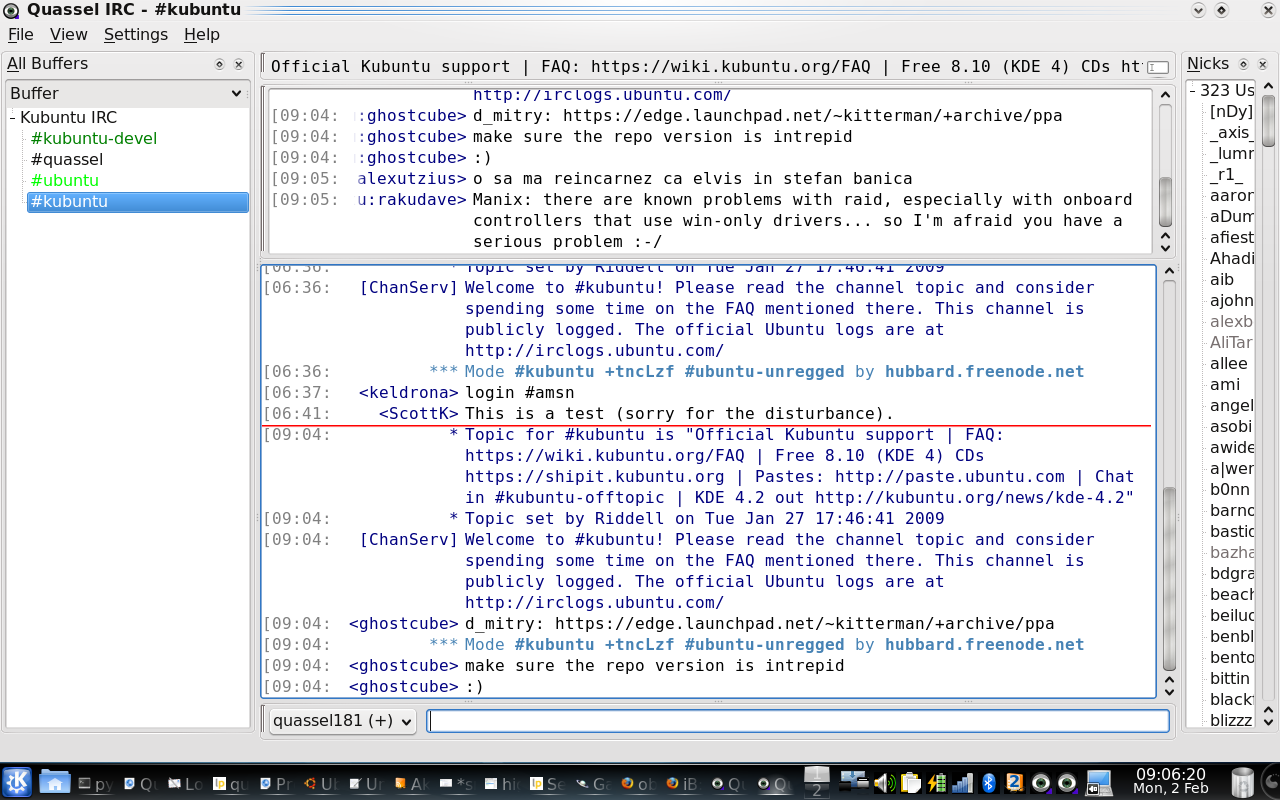
Task: Open the http://paste.ubuntu.com link
Action: [950, 476]
